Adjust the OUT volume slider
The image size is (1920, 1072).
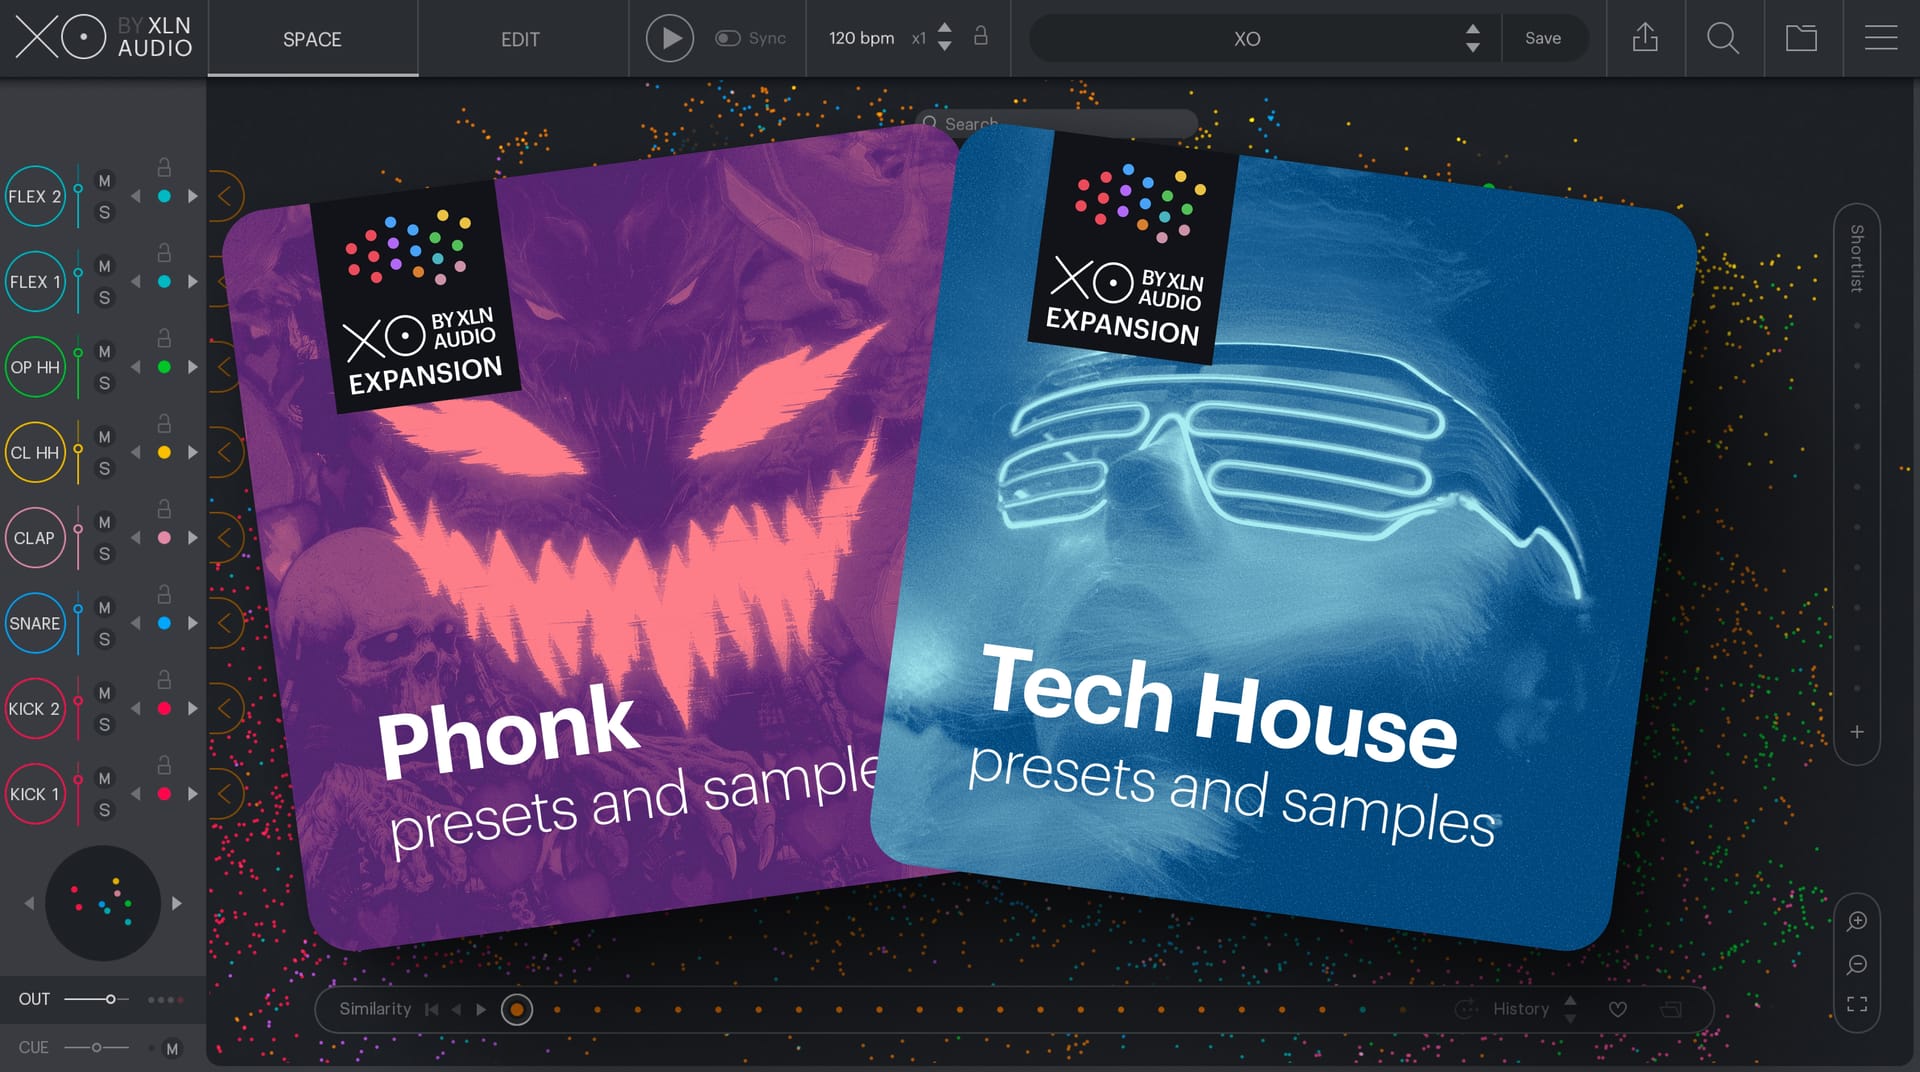[96, 999]
